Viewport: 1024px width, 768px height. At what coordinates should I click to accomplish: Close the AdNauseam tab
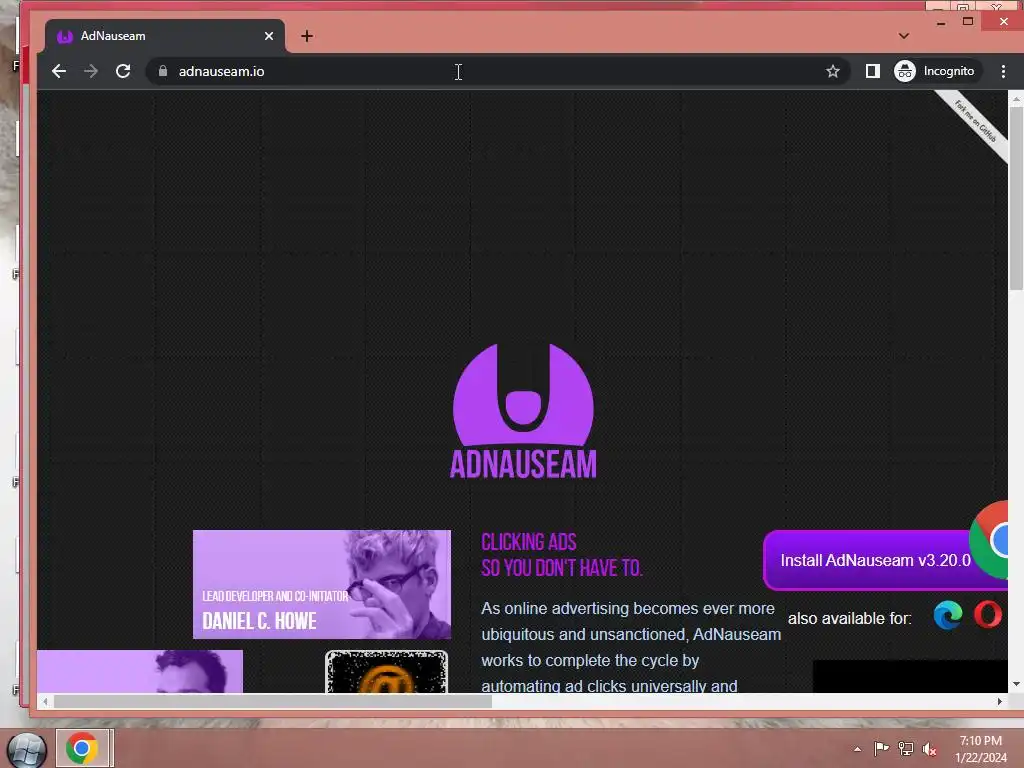[x=268, y=36]
